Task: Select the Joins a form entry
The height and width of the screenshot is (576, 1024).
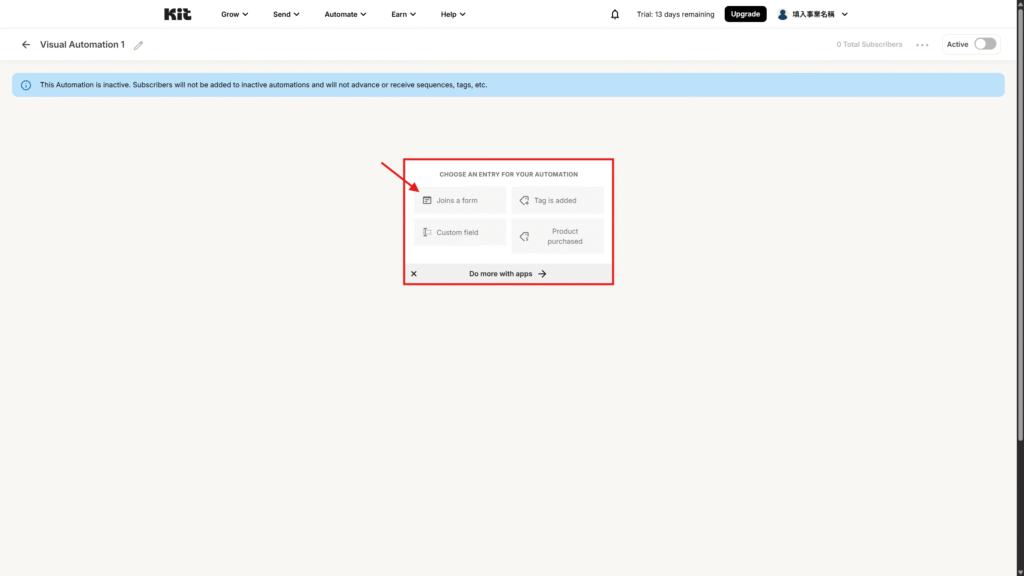Action: 459,201
